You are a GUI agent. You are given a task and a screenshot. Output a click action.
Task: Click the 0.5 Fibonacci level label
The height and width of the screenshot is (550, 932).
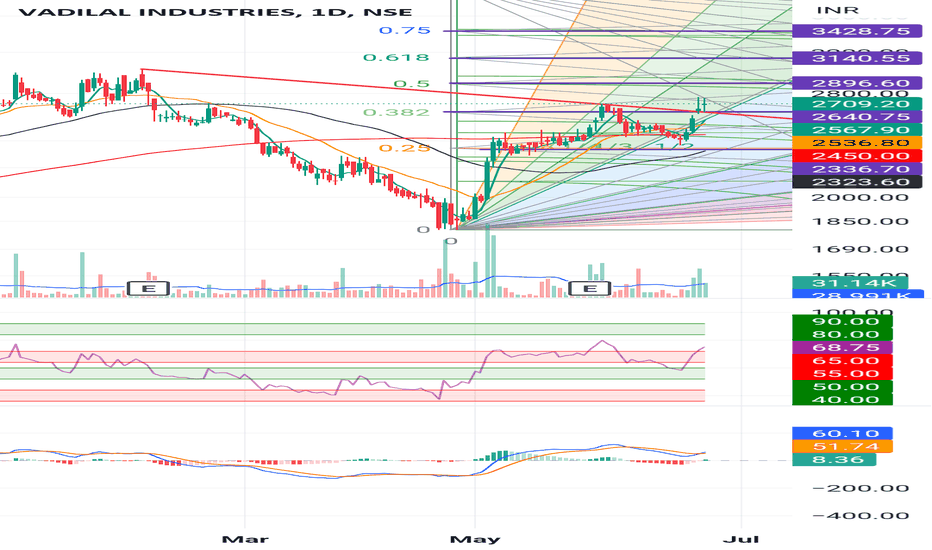pos(412,84)
